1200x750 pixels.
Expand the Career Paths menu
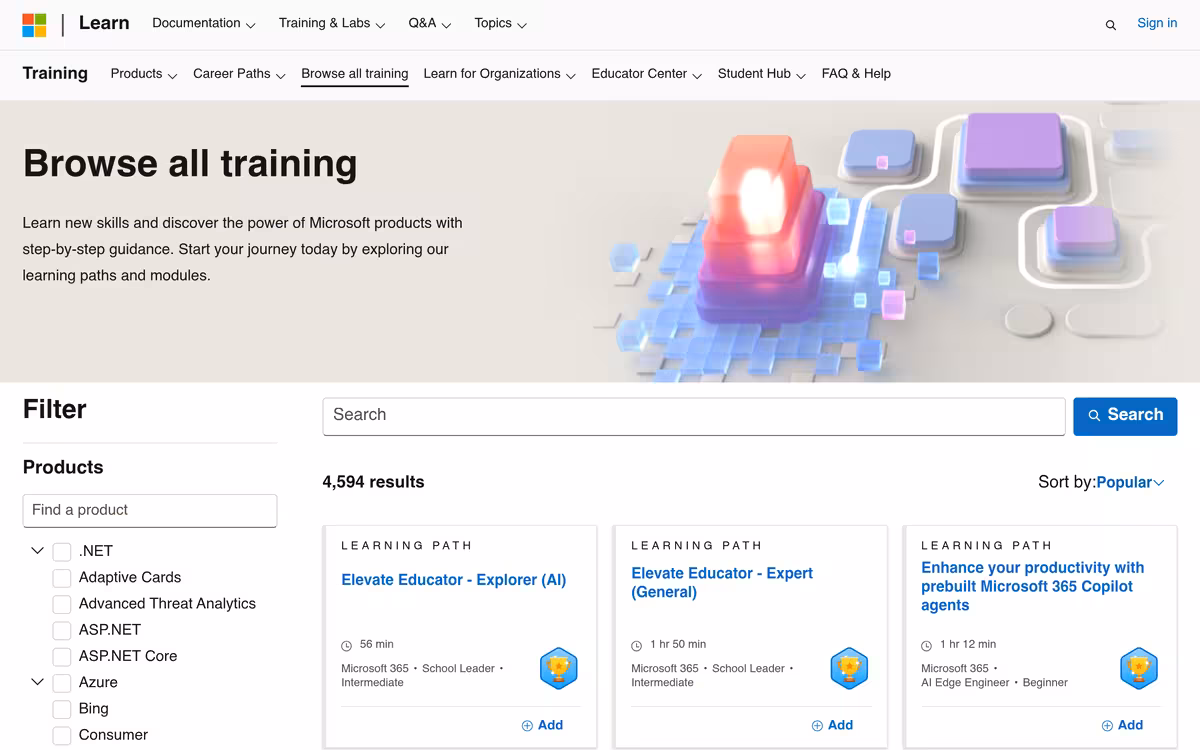click(239, 74)
